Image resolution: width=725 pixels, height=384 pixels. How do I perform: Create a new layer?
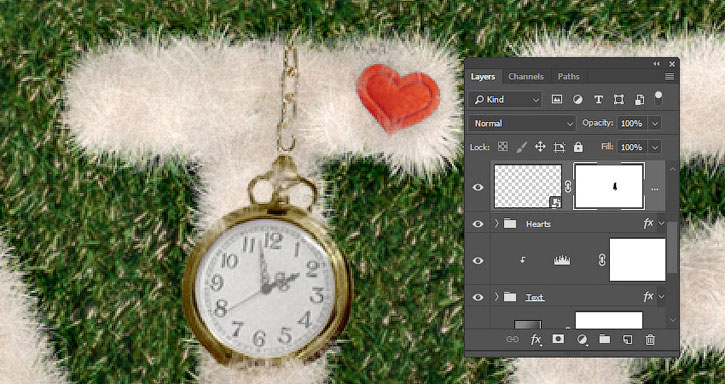point(627,340)
